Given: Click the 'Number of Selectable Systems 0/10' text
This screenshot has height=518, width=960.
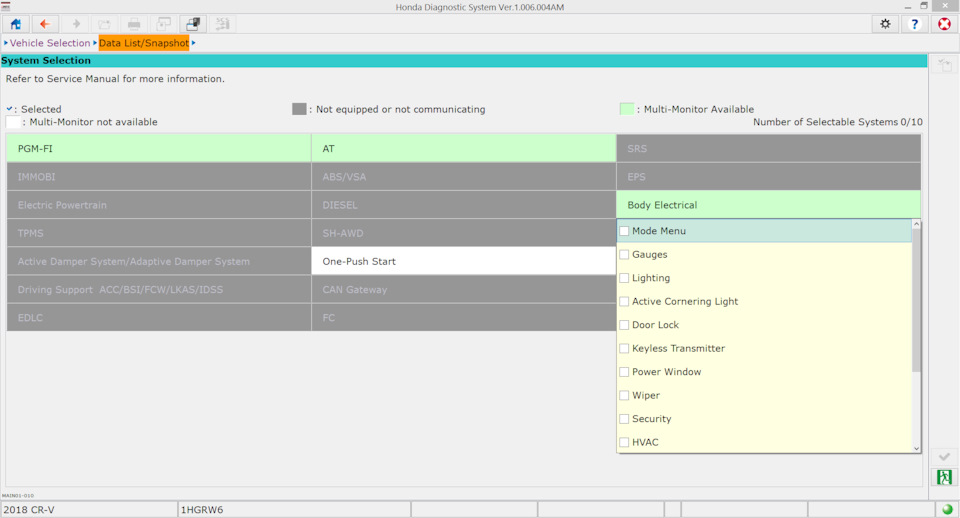Looking at the screenshot, I should coord(838,122).
